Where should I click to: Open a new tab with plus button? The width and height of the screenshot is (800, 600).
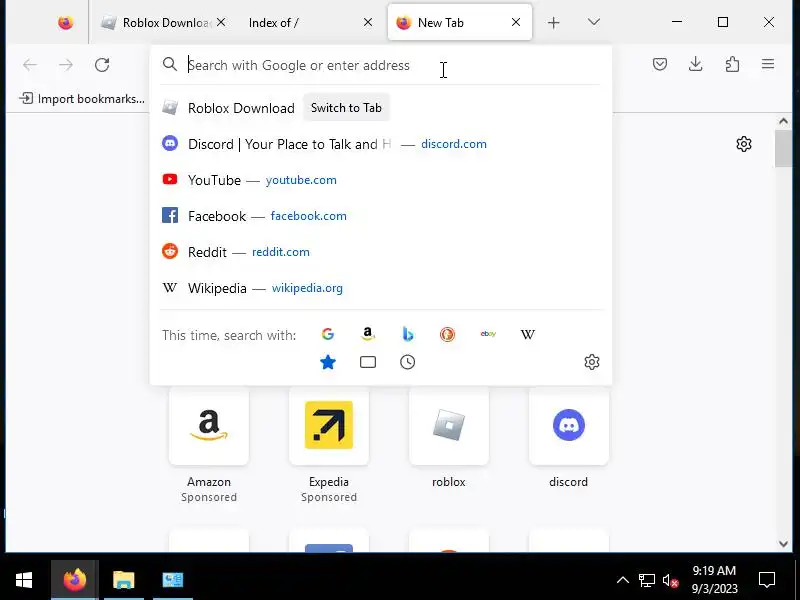point(554,22)
